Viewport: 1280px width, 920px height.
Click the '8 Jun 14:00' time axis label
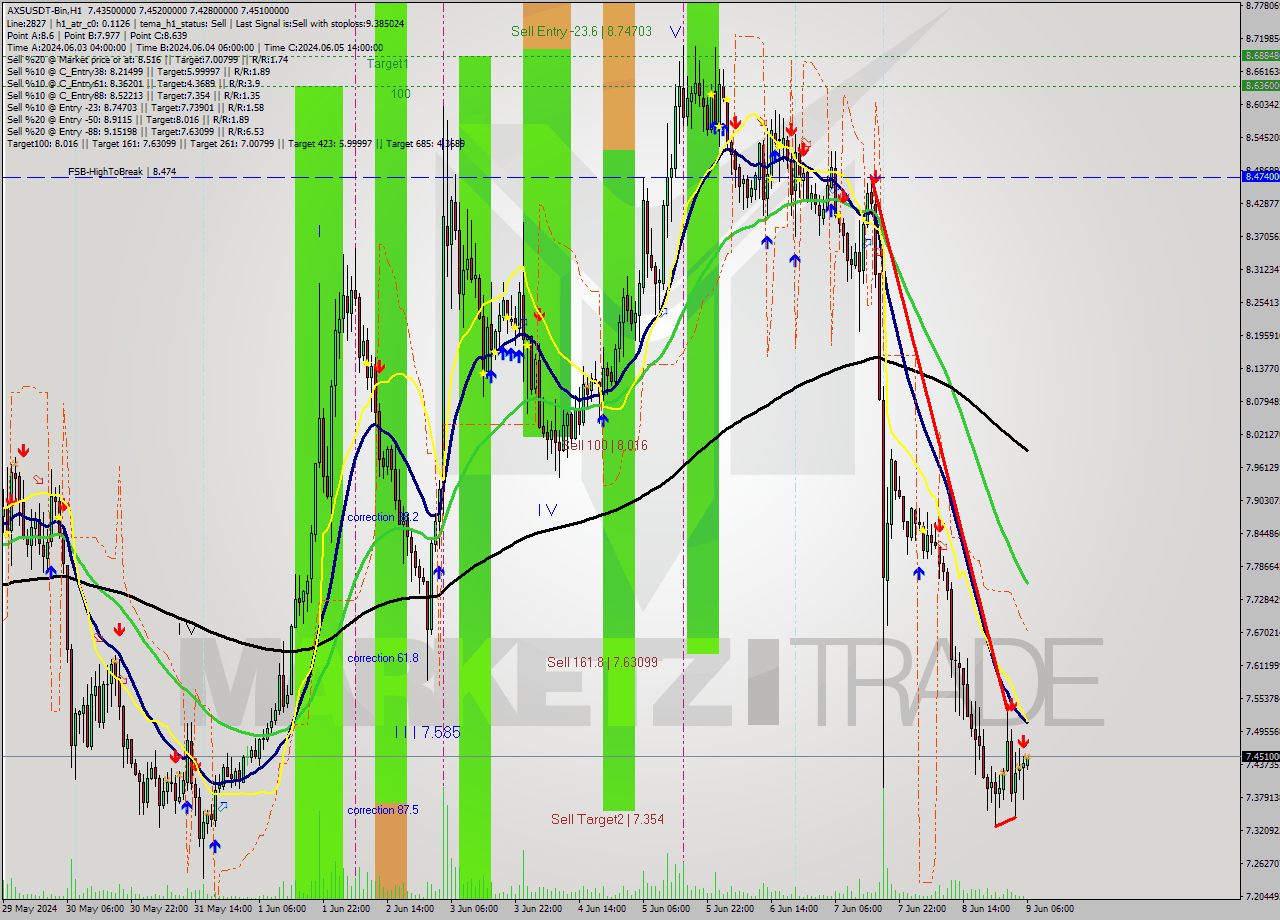(x=986, y=909)
